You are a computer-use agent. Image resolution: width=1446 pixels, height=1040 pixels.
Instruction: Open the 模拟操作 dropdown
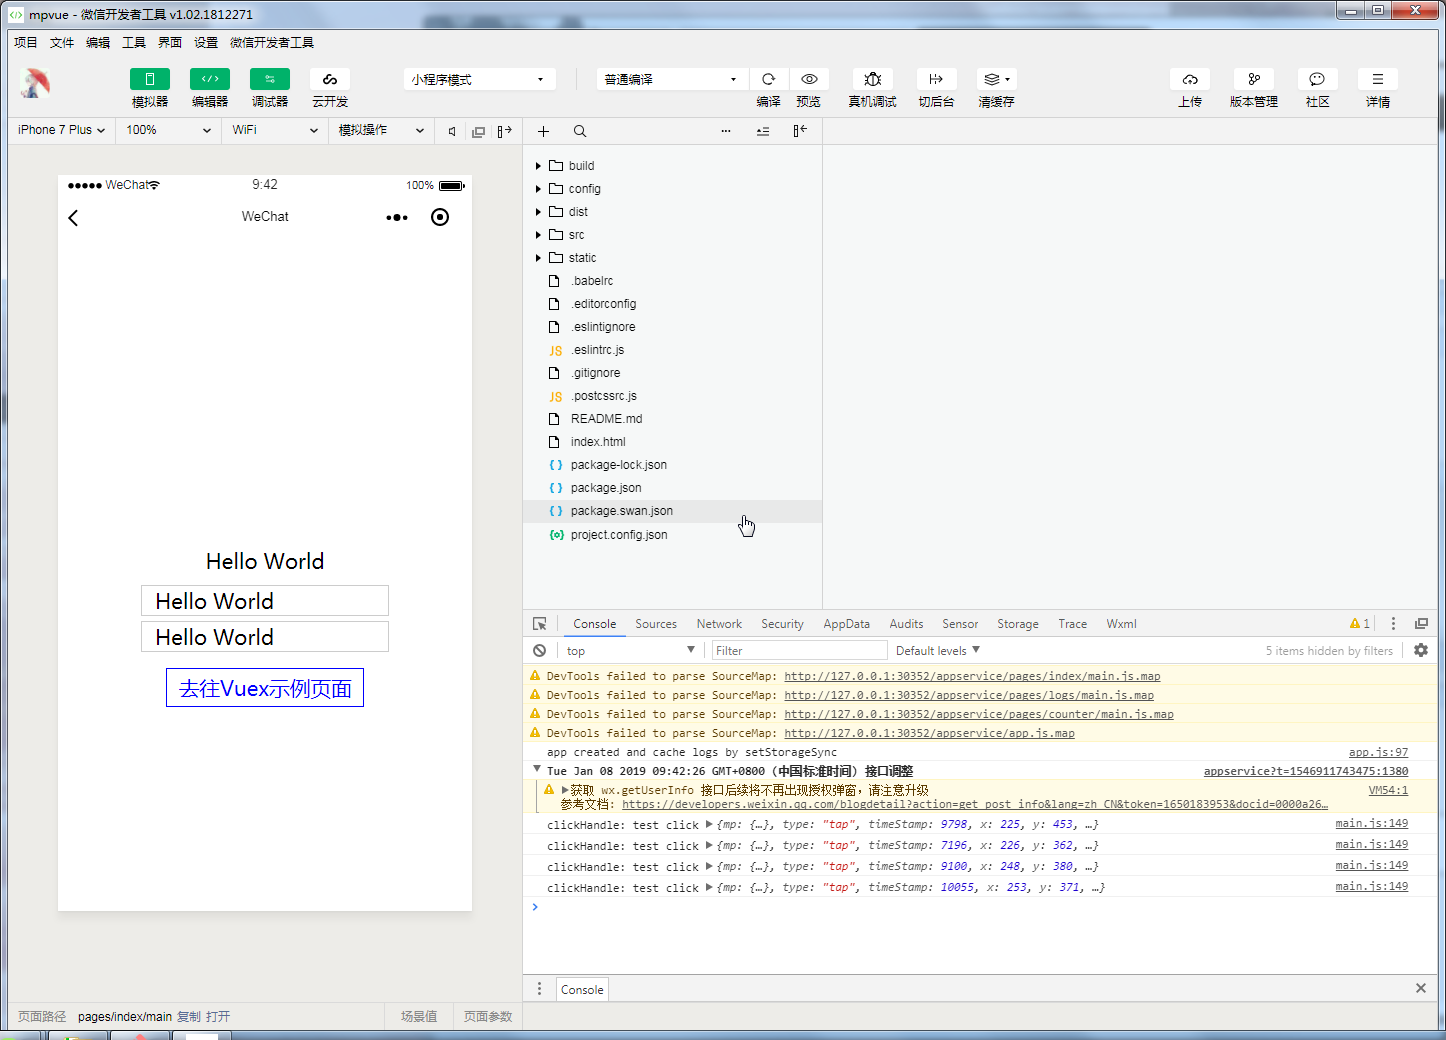[382, 130]
